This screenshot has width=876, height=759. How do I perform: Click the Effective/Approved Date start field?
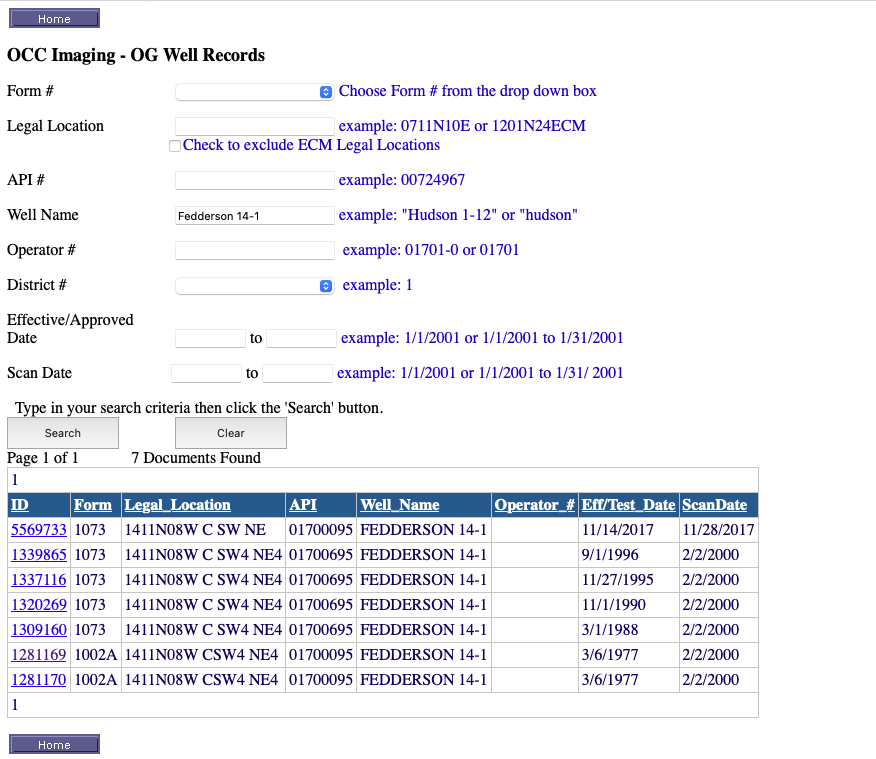pyautogui.click(x=210, y=338)
